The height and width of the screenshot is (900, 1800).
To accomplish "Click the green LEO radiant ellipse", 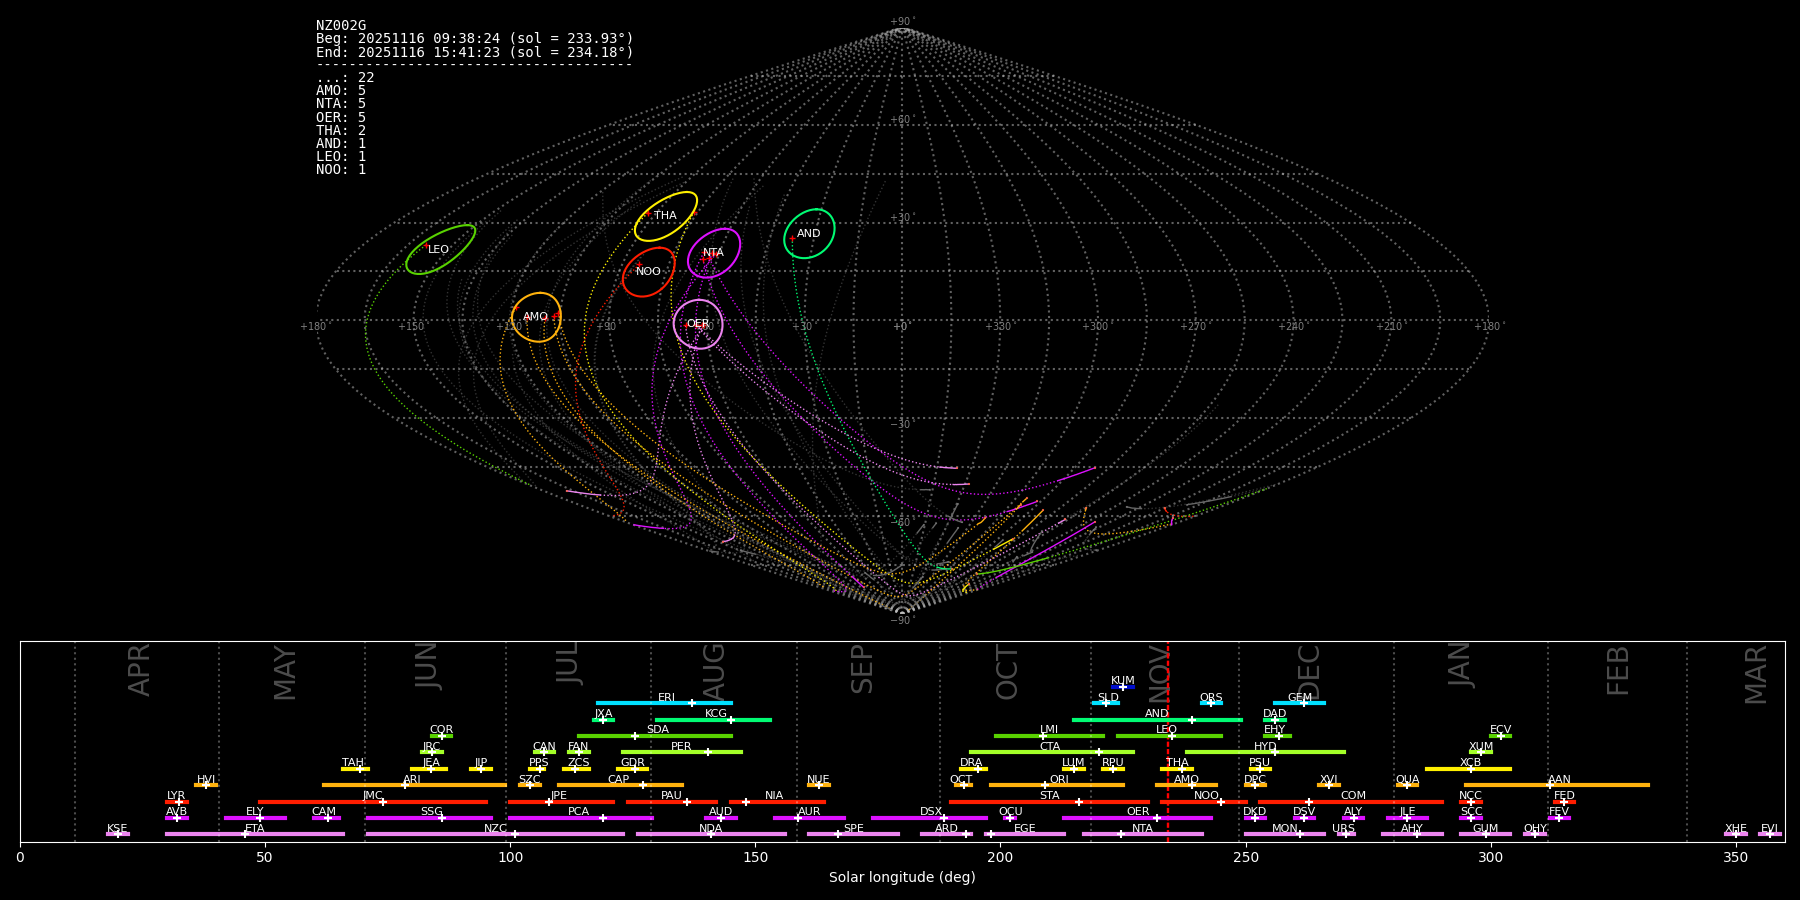I will [x=440, y=249].
